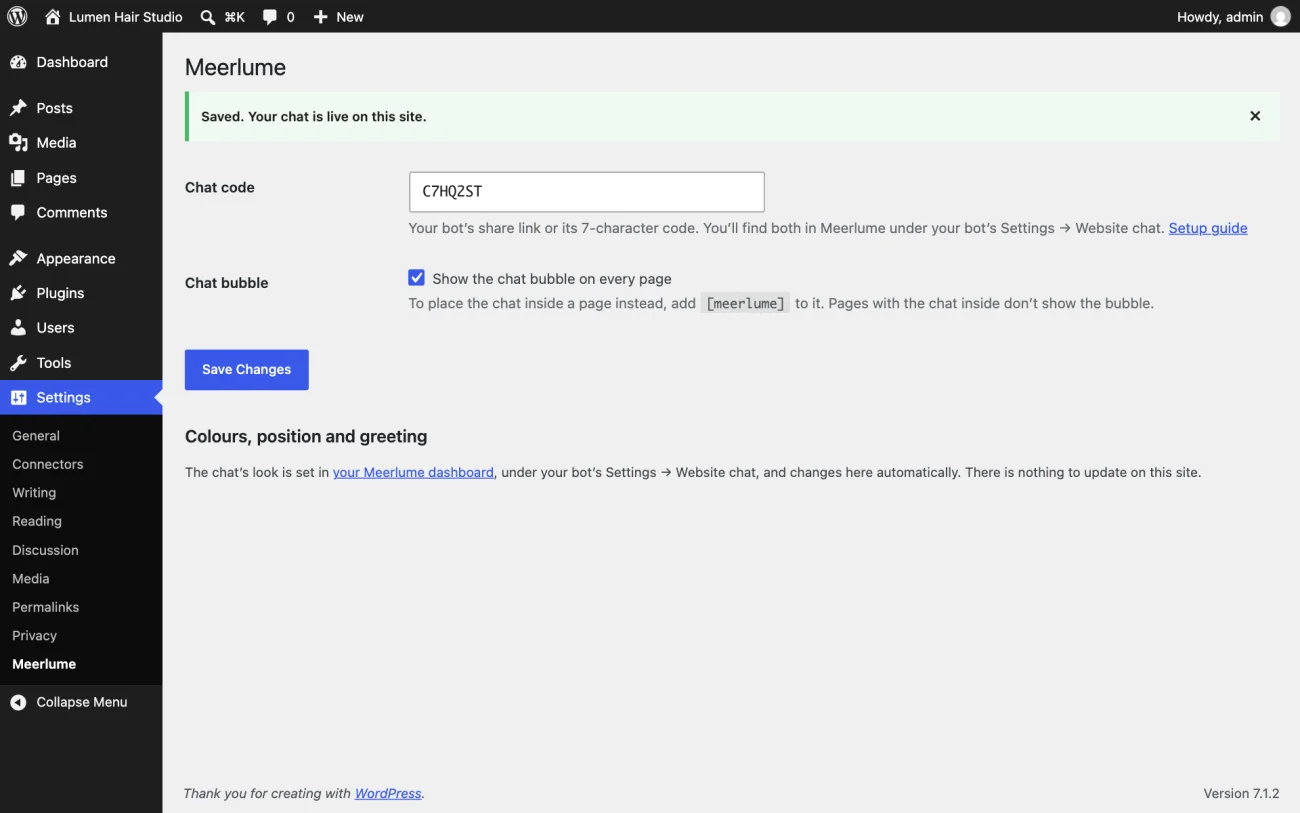The width and height of the screenshot is (1300, 813).
Task: Click Colours, position and greeting heading
Action: (306, 436)
